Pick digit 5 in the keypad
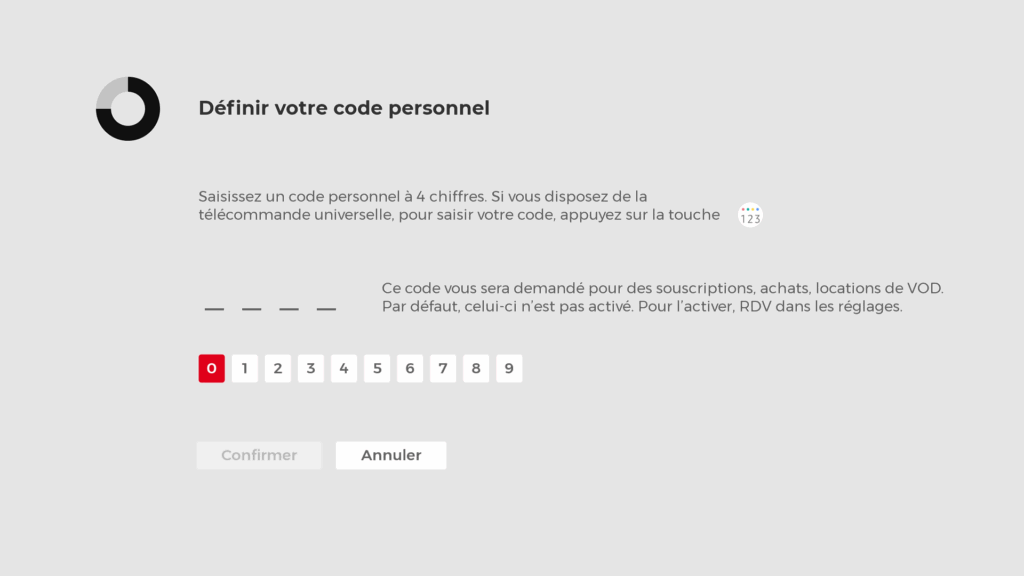The image size is (1024, 576). pos(377,369)
